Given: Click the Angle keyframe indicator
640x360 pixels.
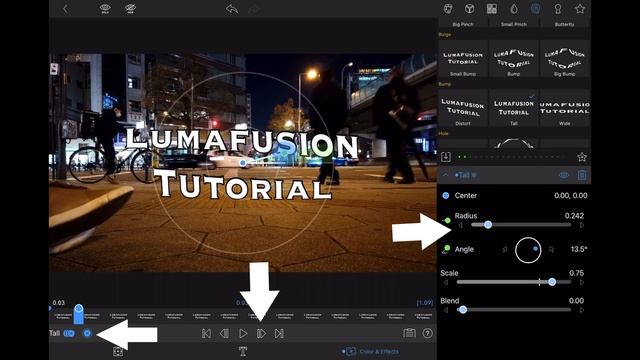Looking at the screenshot, I should (x=446, y=249).
